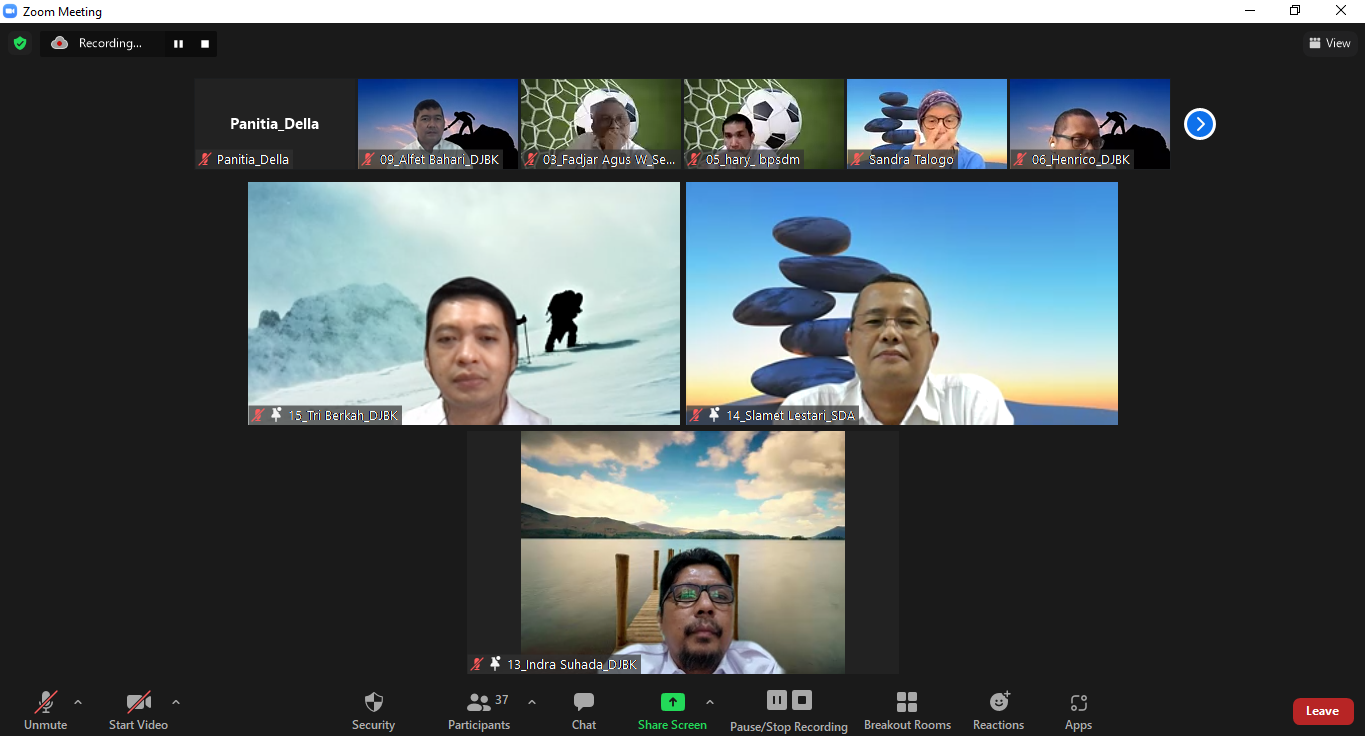Viewport: 1365px width, 736px height.
Task: Click muted mic icon on Panitia_Della label
Action: pyautogui.click(x=206, y=159)
